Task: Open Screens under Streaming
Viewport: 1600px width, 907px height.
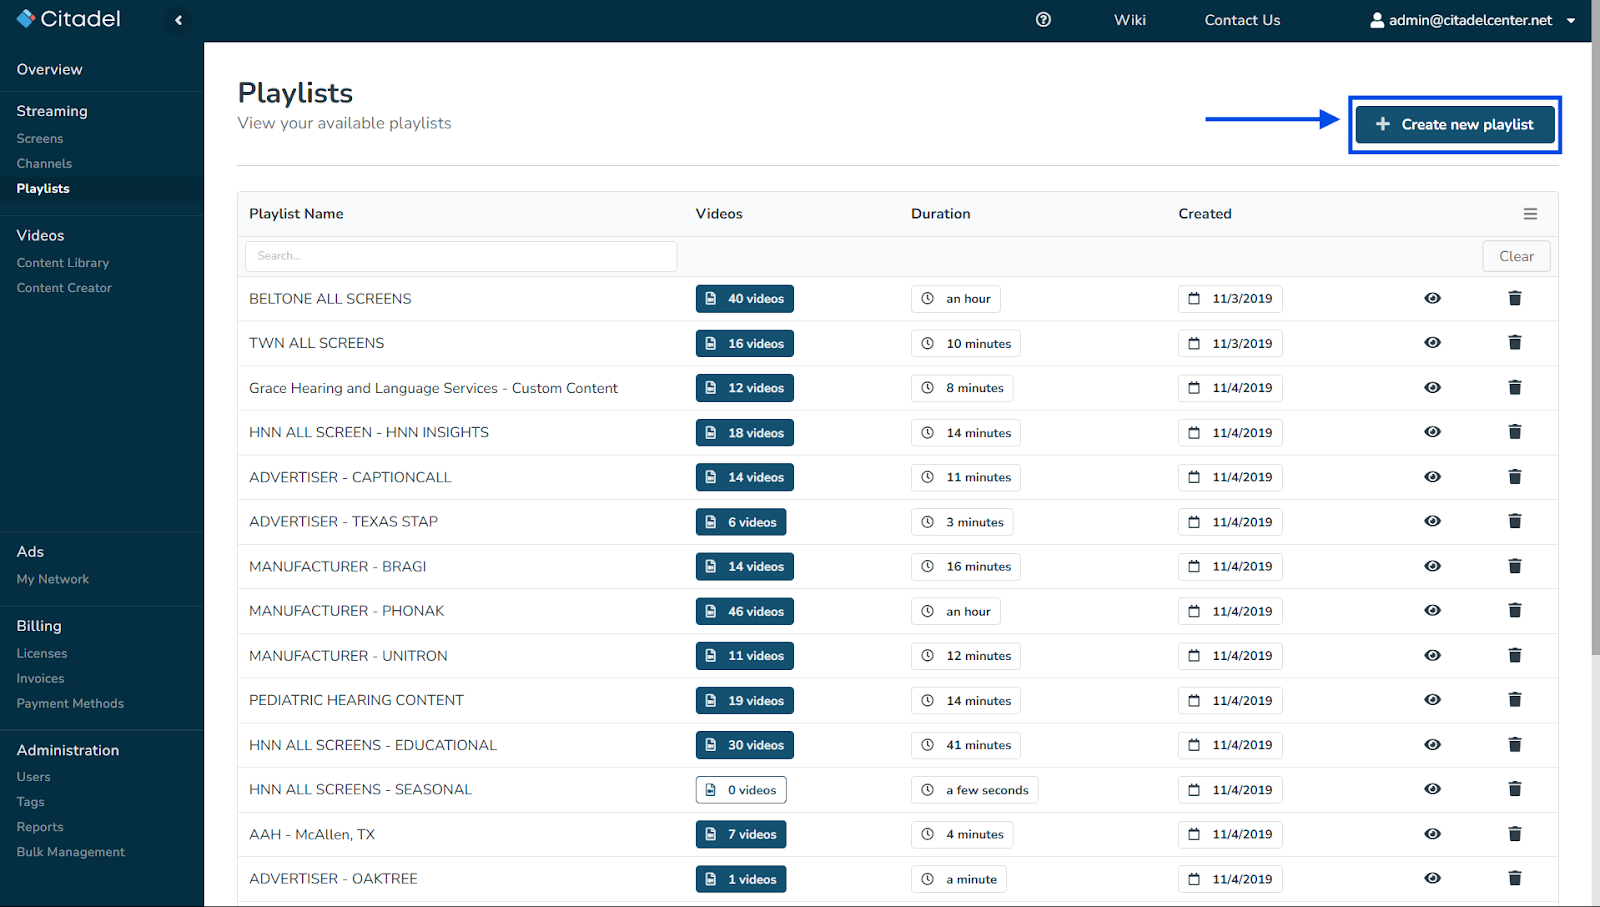Action: click(40, 139)
